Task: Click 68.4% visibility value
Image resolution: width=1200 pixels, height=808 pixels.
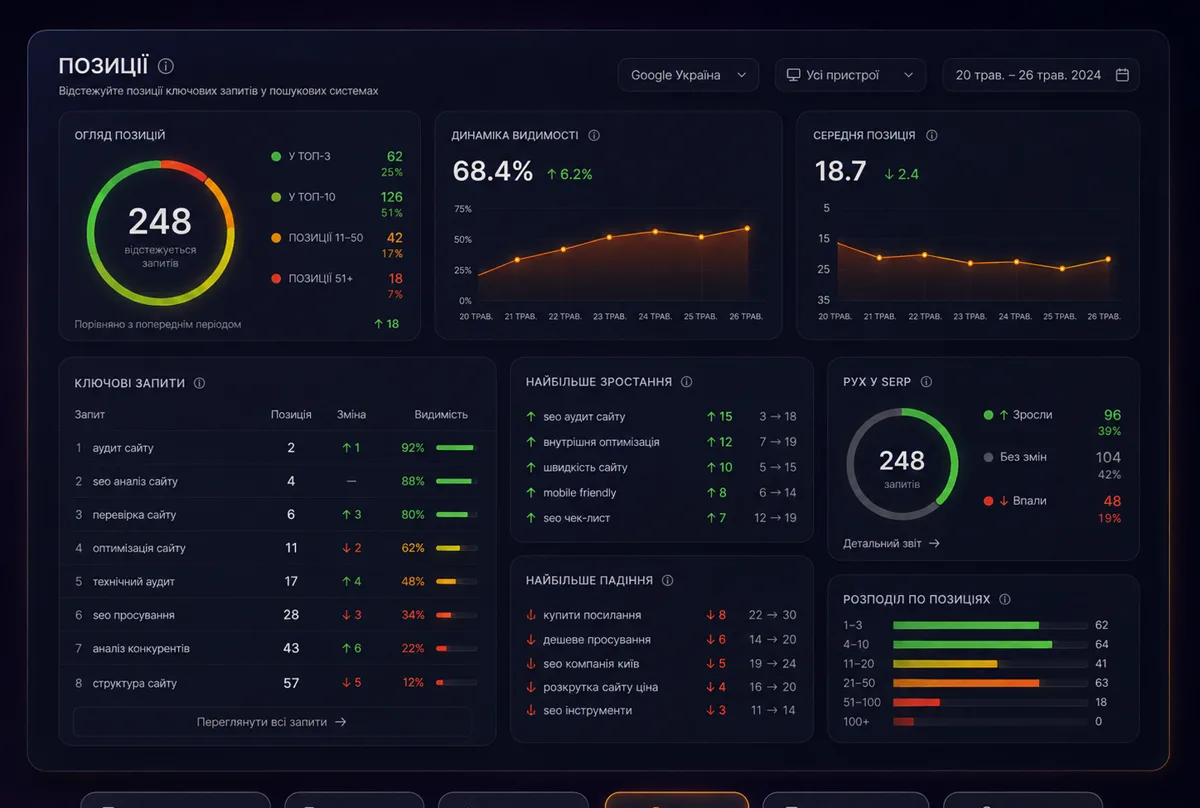Action: 493,171
